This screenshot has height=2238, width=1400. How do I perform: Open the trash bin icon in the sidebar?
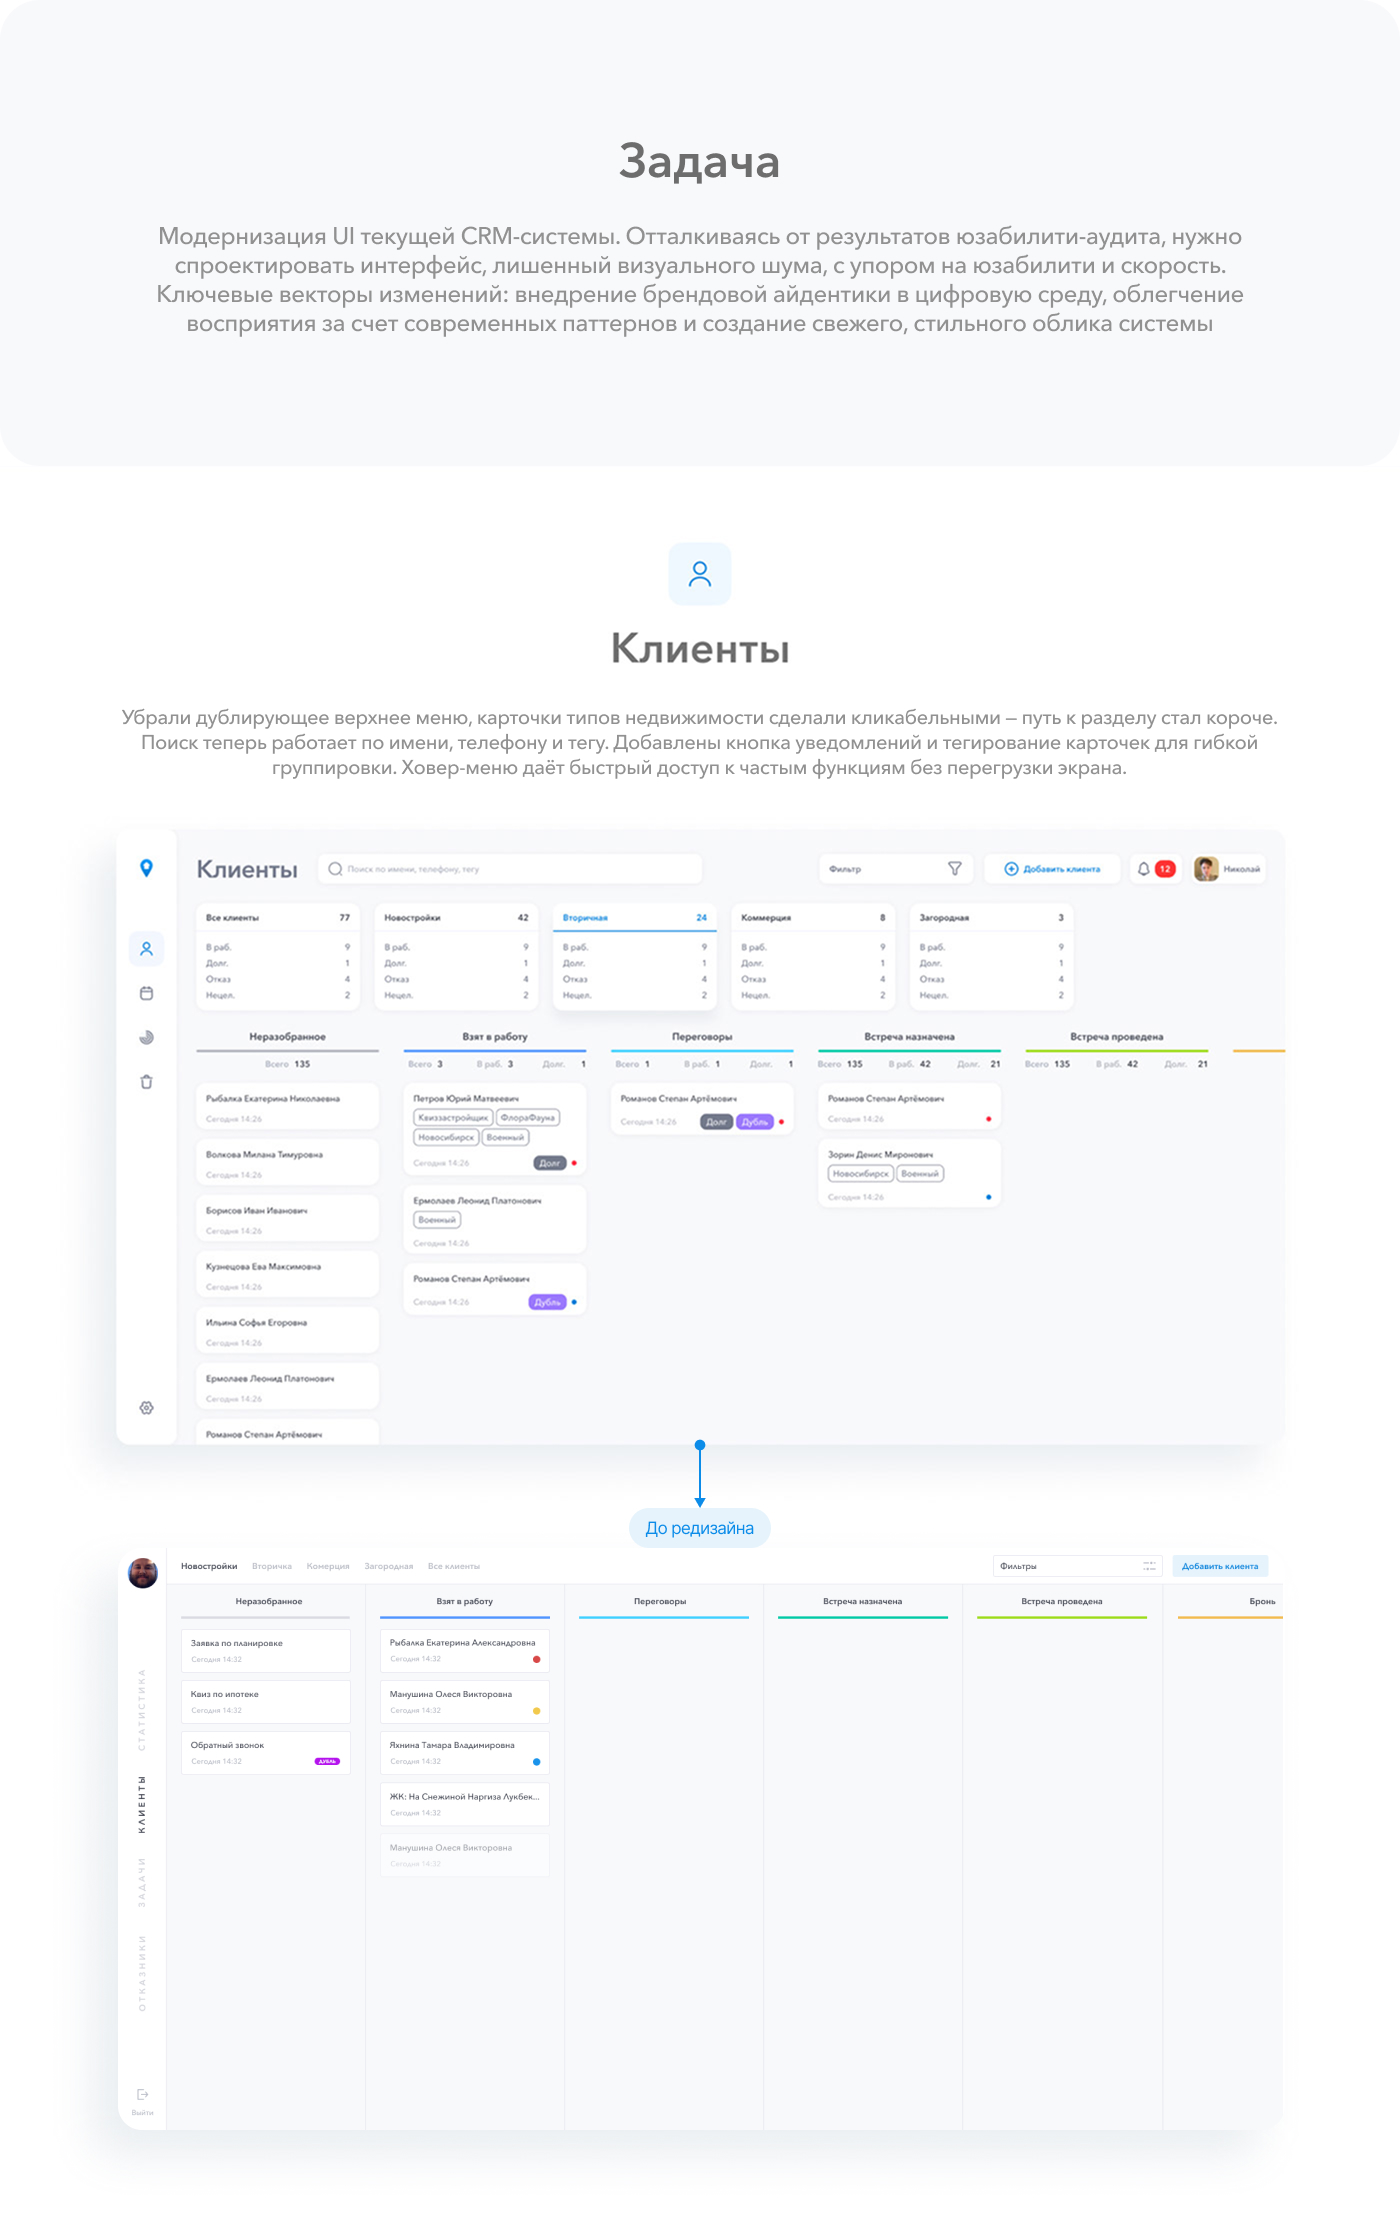pyautogui.click(x=146, y=1082)
